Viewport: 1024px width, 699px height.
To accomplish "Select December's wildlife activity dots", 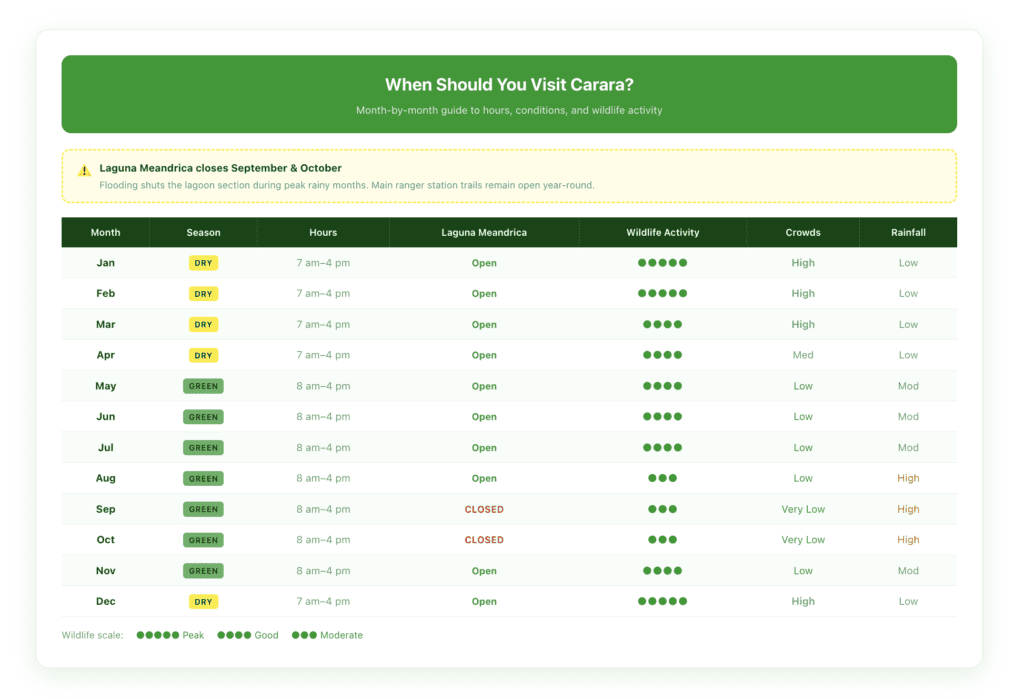I will click(x=662, y=601).
